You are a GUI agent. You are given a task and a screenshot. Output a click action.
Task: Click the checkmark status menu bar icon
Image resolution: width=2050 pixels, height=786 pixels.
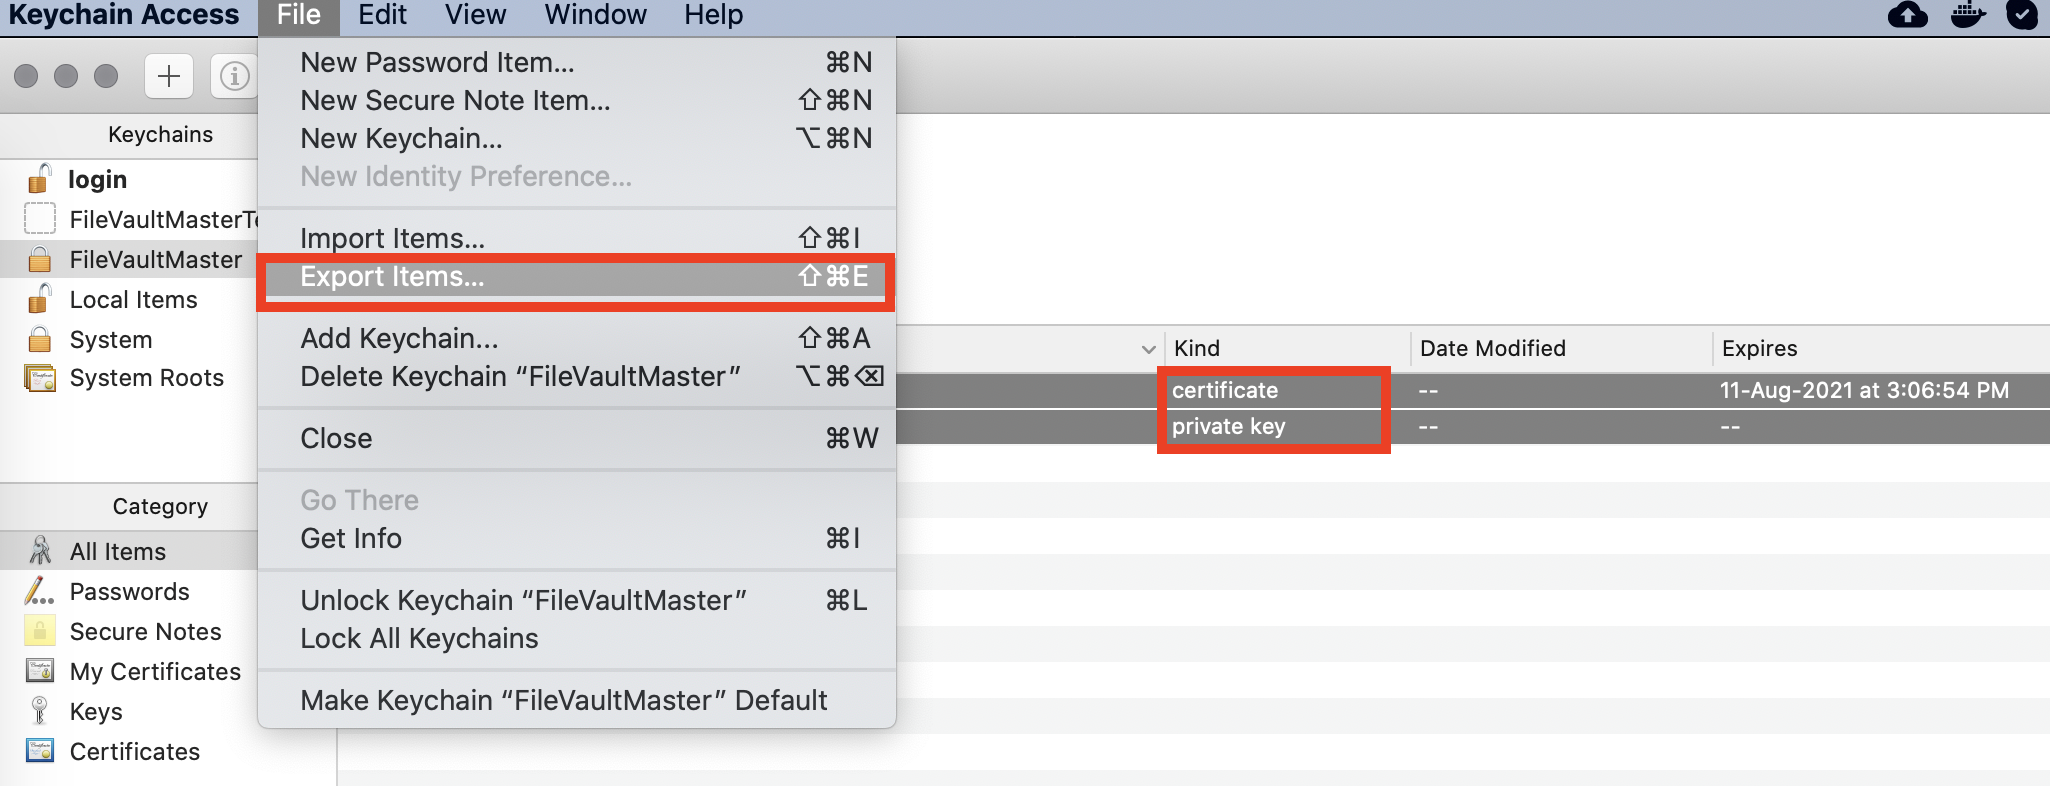click(x=2022, y=15)
